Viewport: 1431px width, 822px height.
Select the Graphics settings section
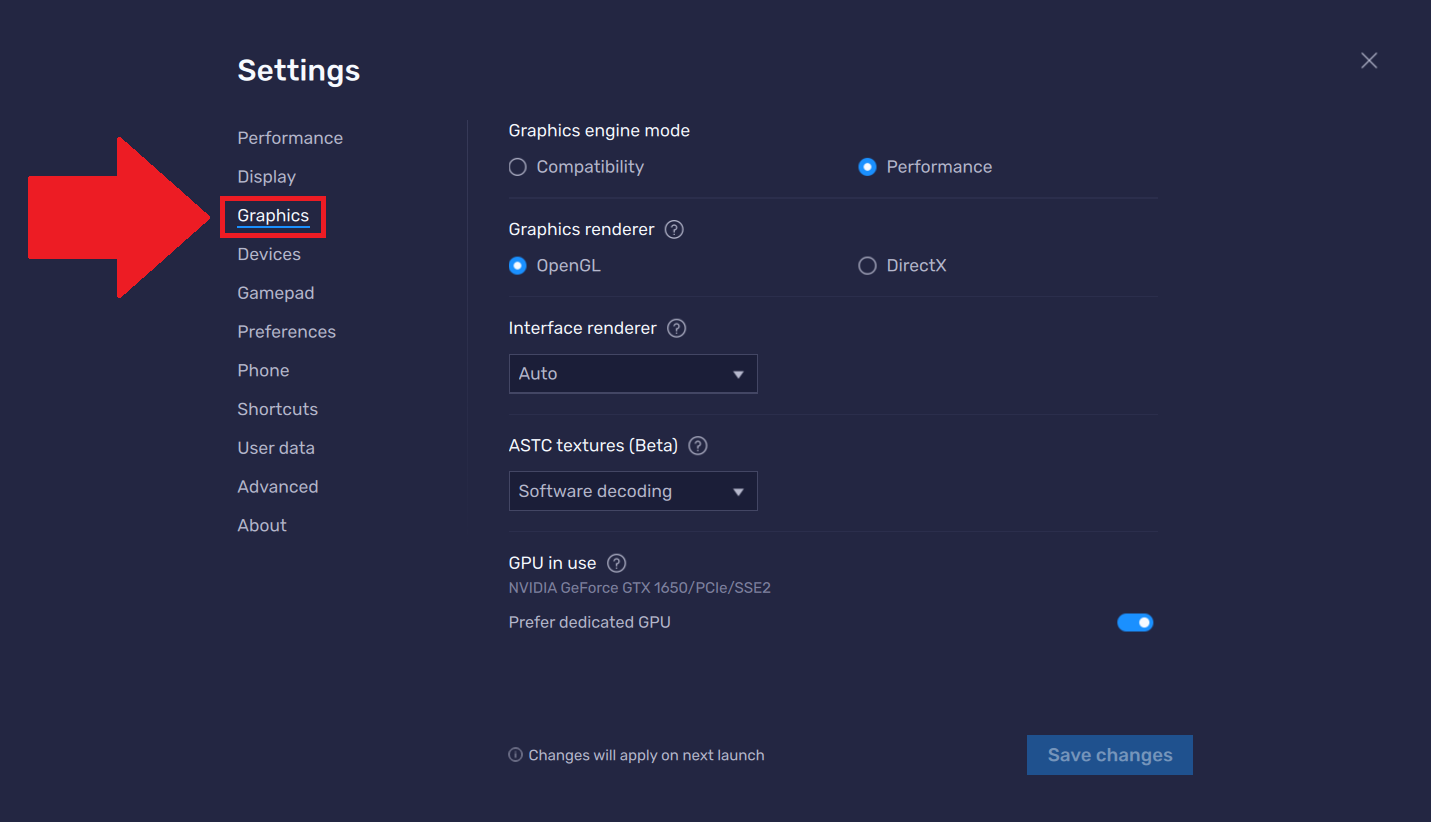(x=273, y=216)
